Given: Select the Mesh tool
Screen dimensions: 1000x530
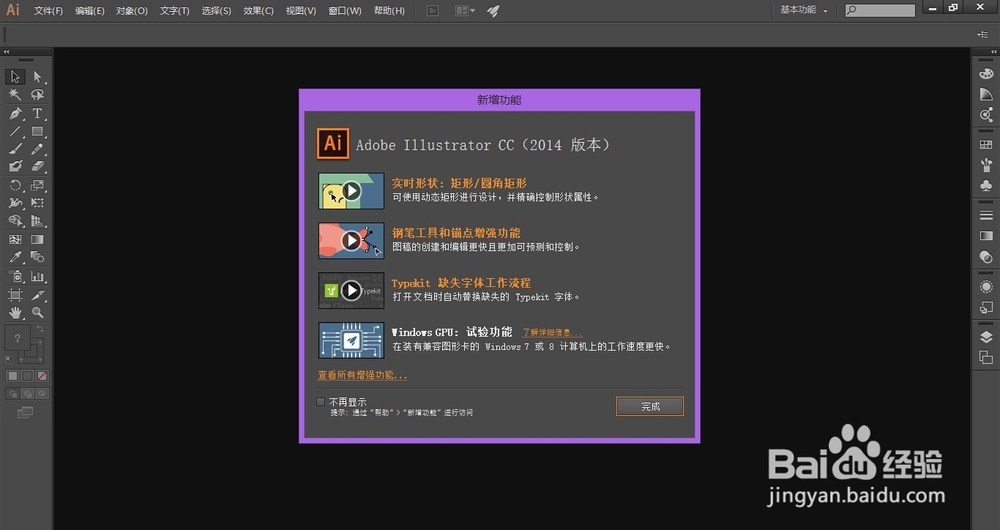Looking at the screenshot, I should [15, 240].
